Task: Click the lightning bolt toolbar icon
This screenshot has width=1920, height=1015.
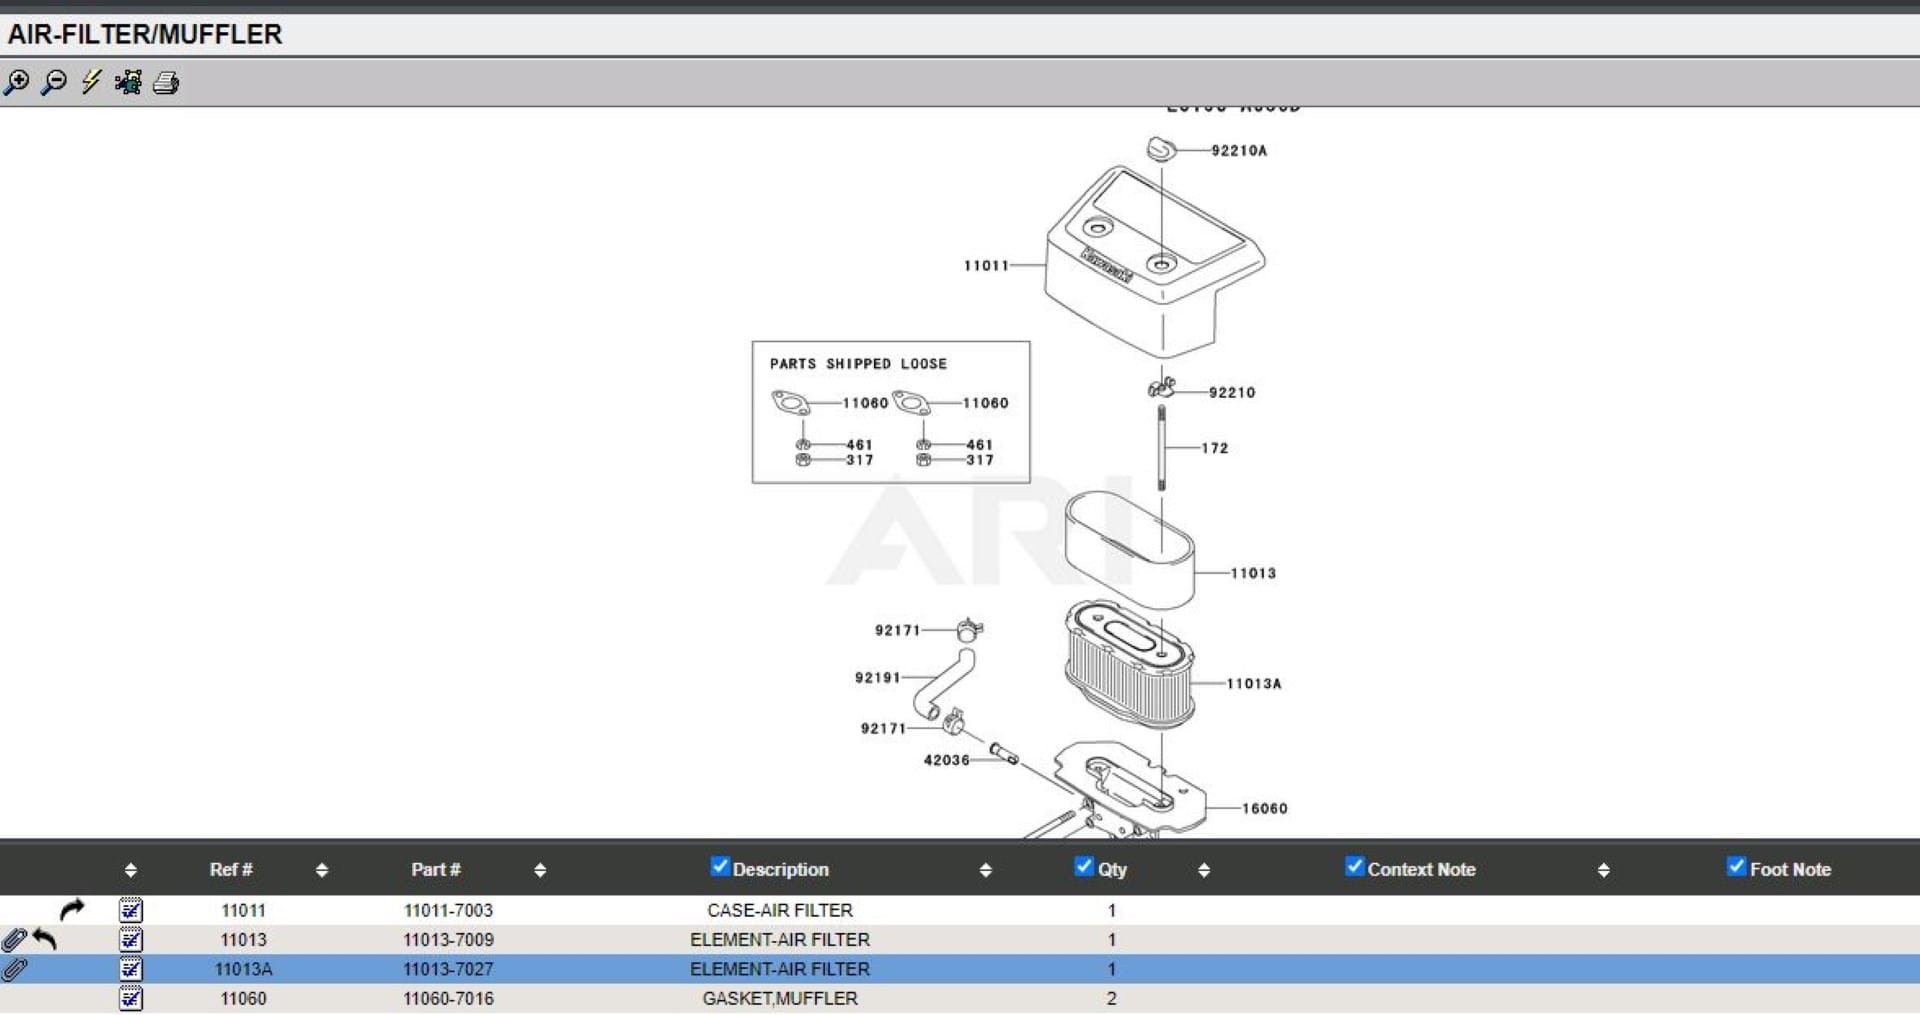Action: 91,82
